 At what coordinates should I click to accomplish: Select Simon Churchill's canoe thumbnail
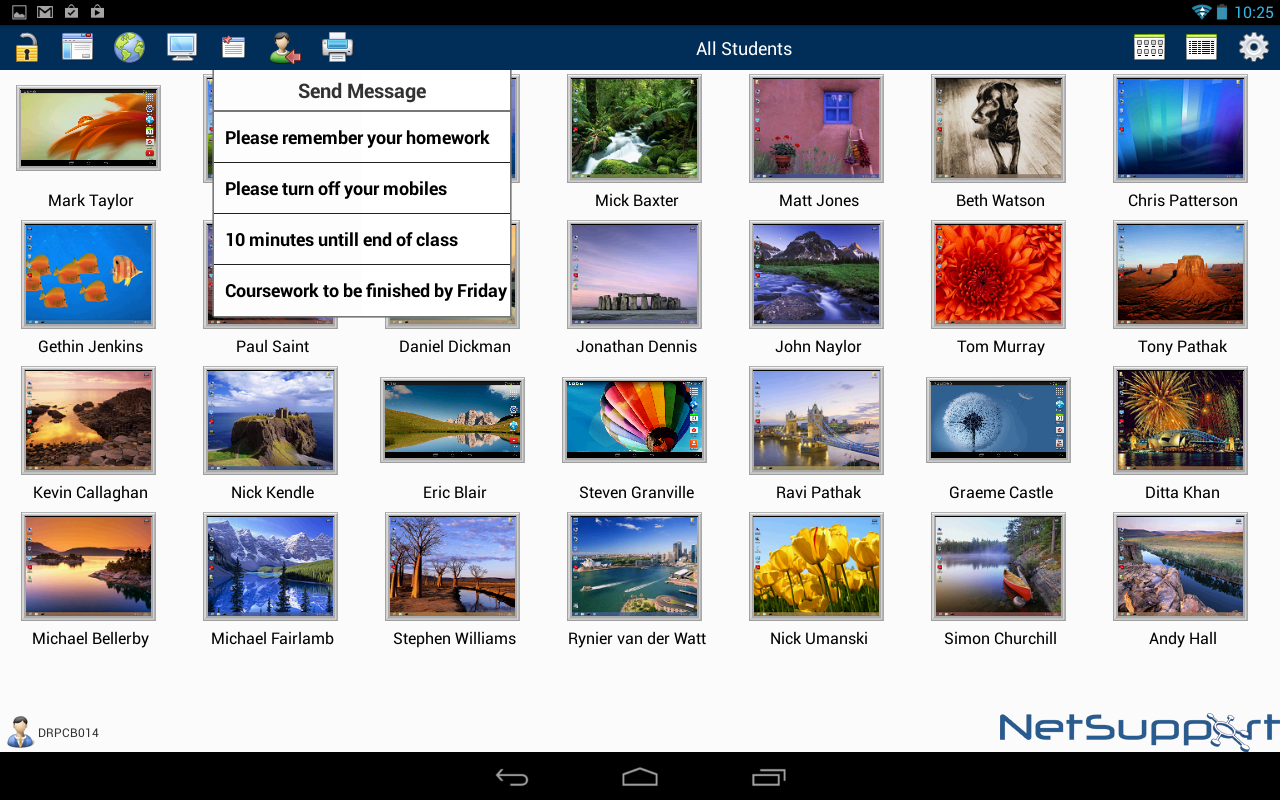(999, 566)
